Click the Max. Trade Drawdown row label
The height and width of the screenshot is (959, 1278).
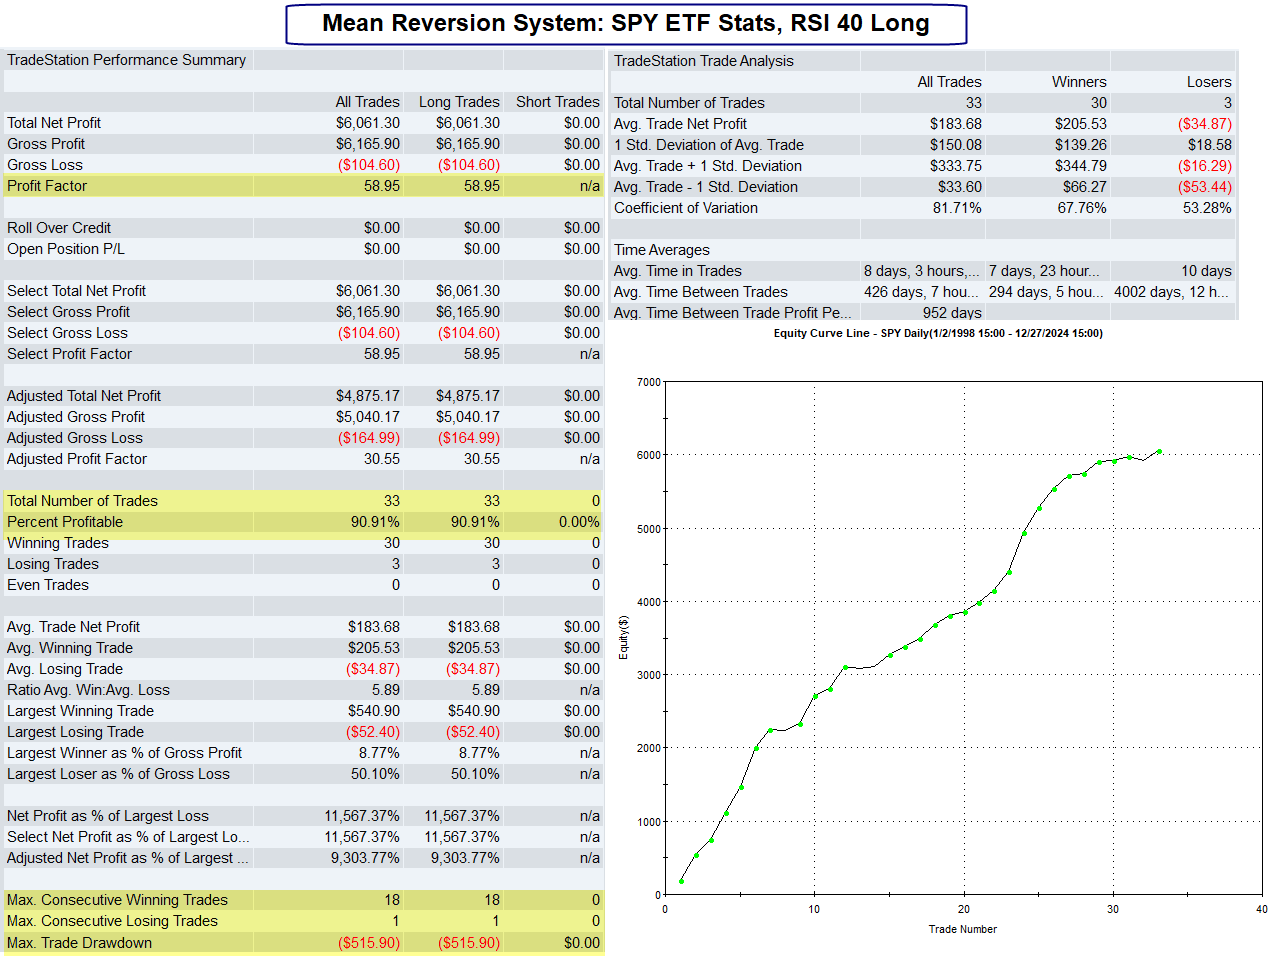coord(79,943)
